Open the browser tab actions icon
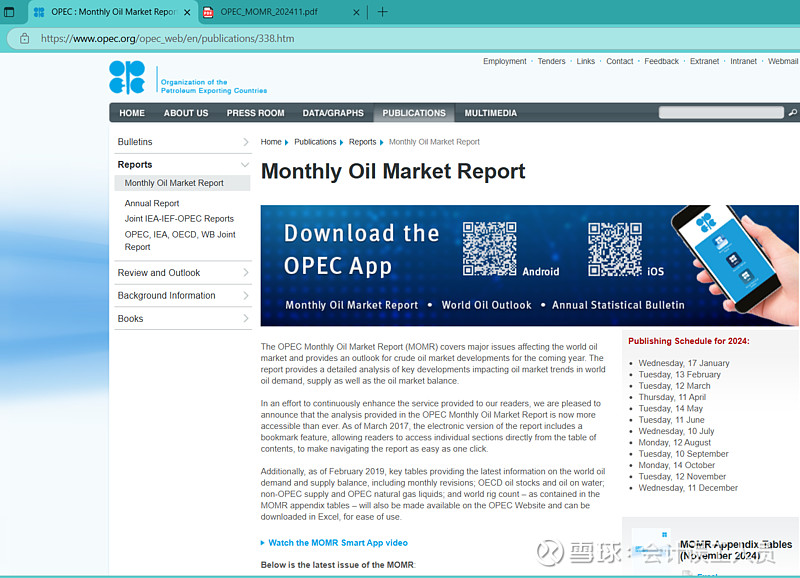Viewport: 800px width, 578px height. pos(9,12)
